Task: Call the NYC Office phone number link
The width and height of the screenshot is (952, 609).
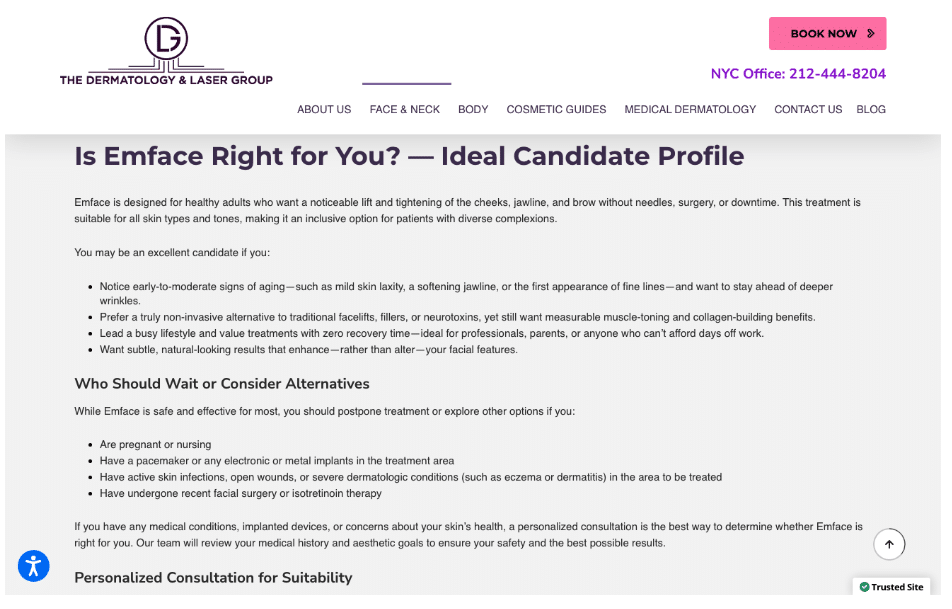Action: (x=798, y=74)
